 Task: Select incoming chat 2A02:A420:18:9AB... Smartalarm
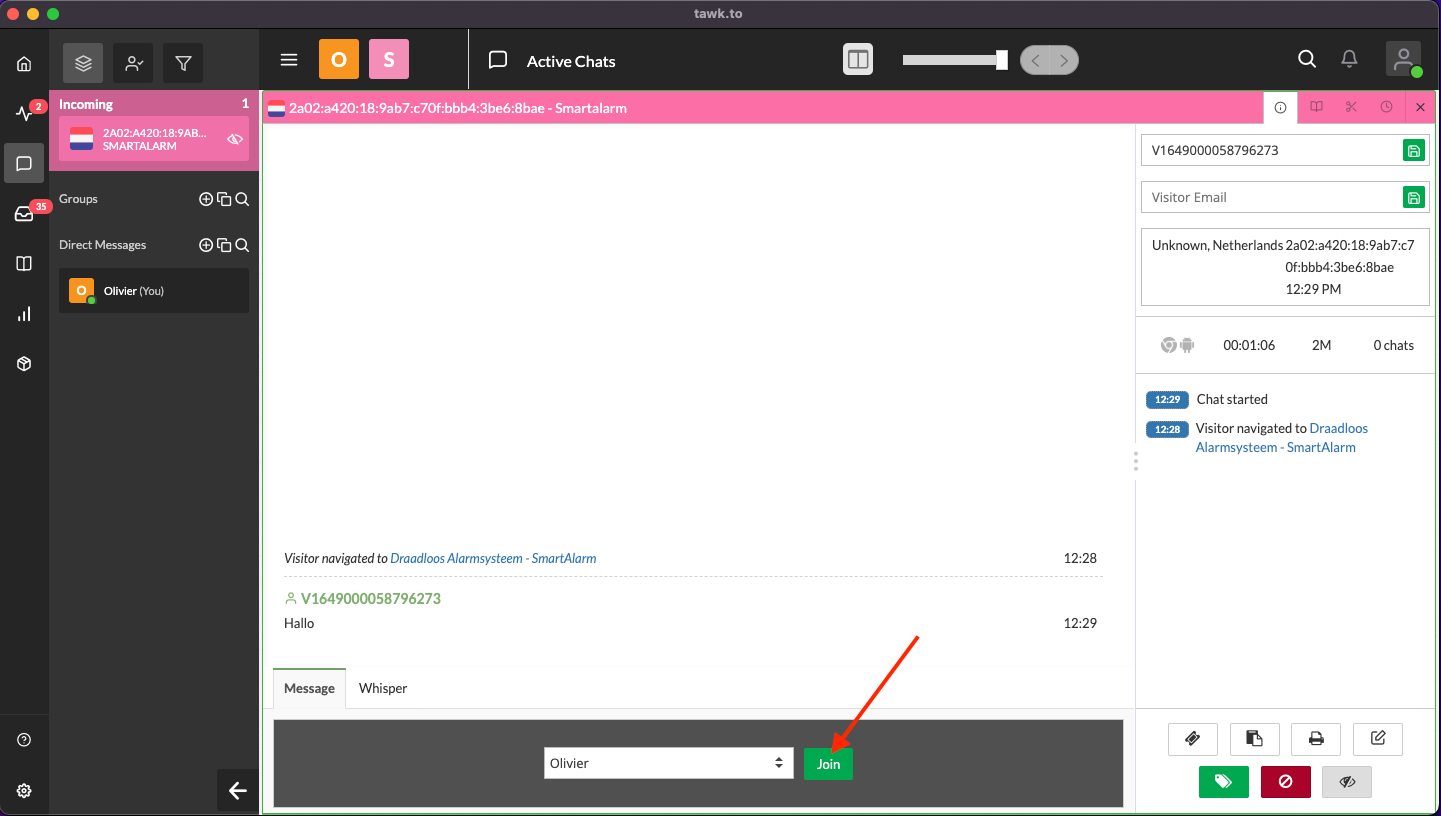[x=154, y=139]
